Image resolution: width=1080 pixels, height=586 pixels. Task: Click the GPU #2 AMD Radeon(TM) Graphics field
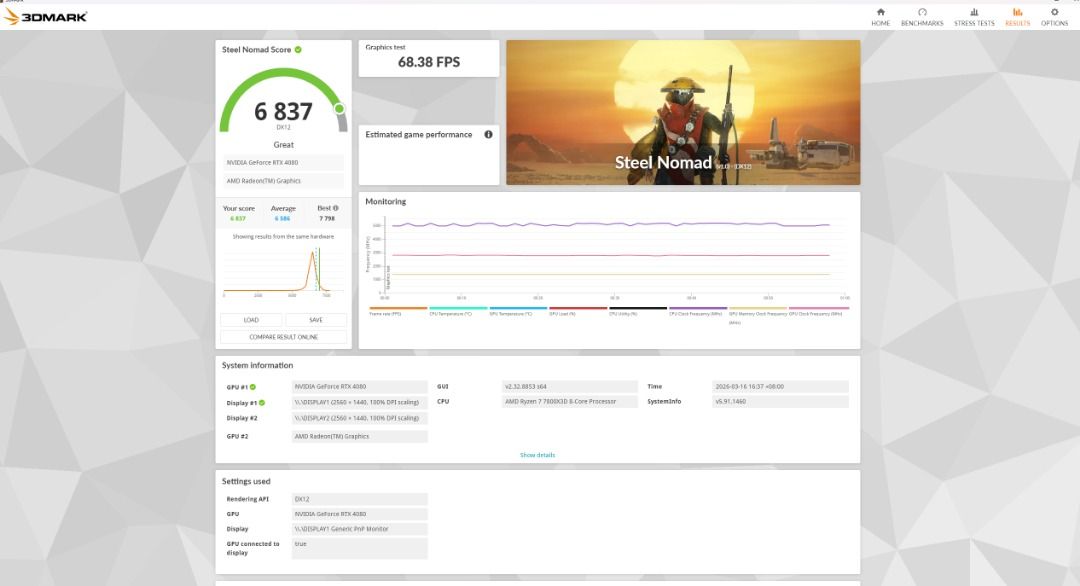coord(360,437)
